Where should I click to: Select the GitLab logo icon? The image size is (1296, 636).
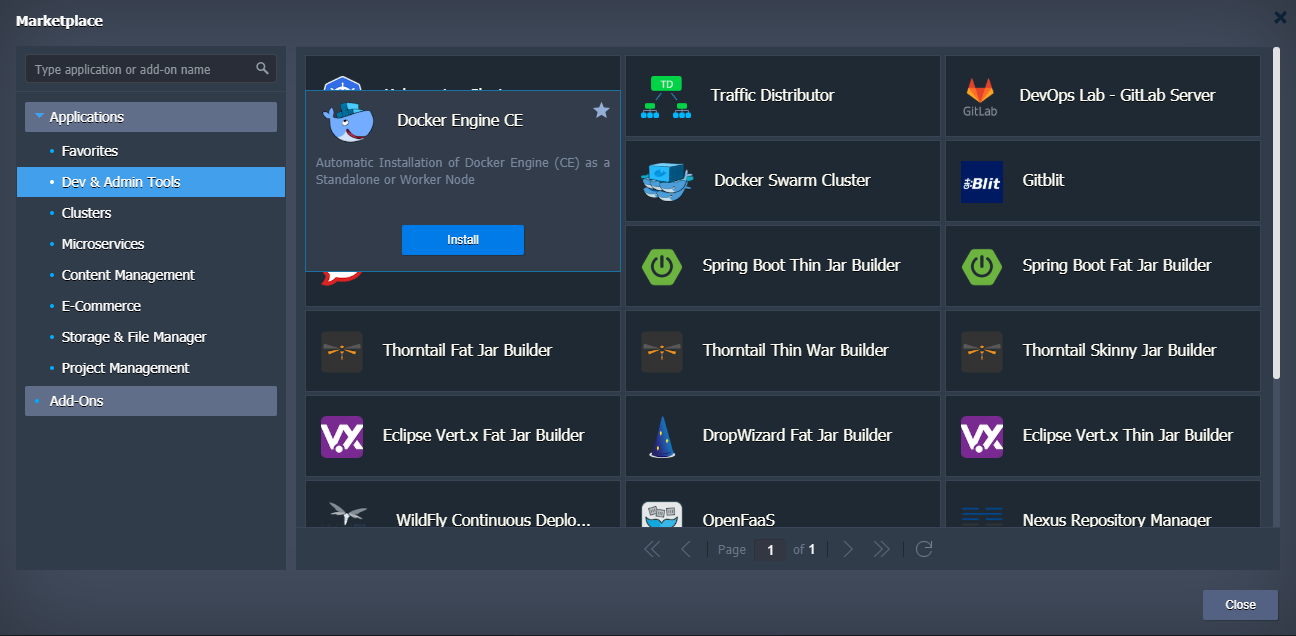coord(981,96)
